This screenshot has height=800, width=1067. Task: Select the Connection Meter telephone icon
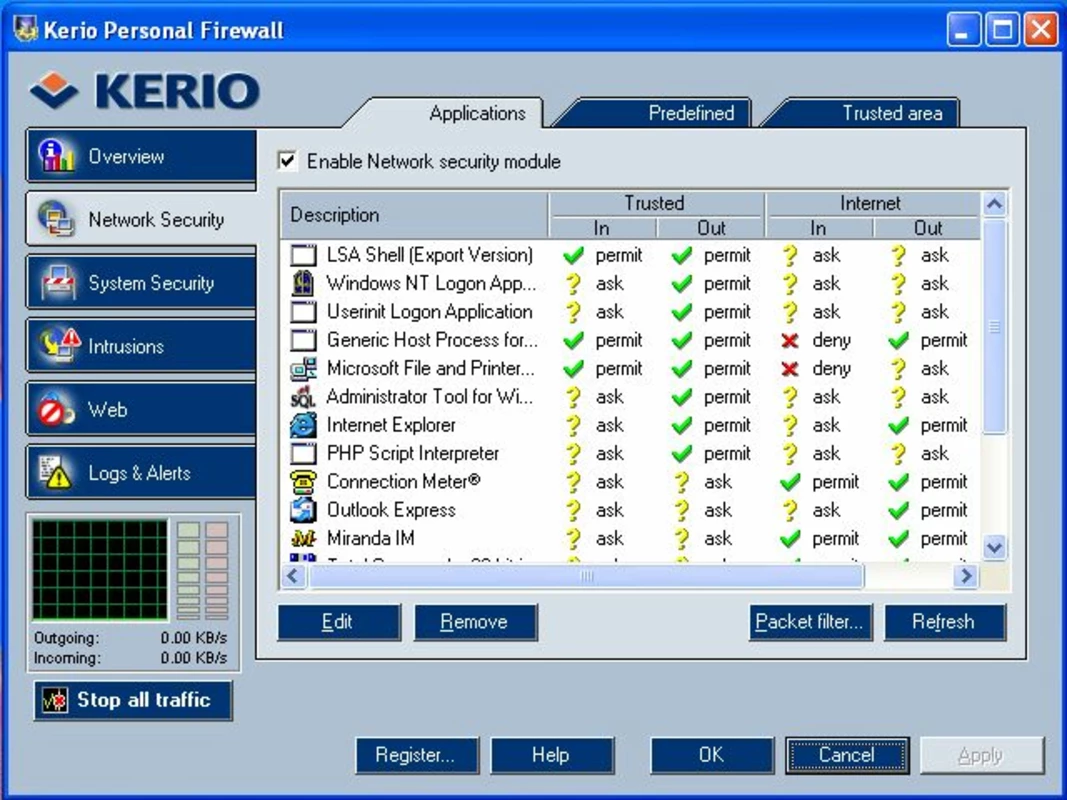pos(303,482)
